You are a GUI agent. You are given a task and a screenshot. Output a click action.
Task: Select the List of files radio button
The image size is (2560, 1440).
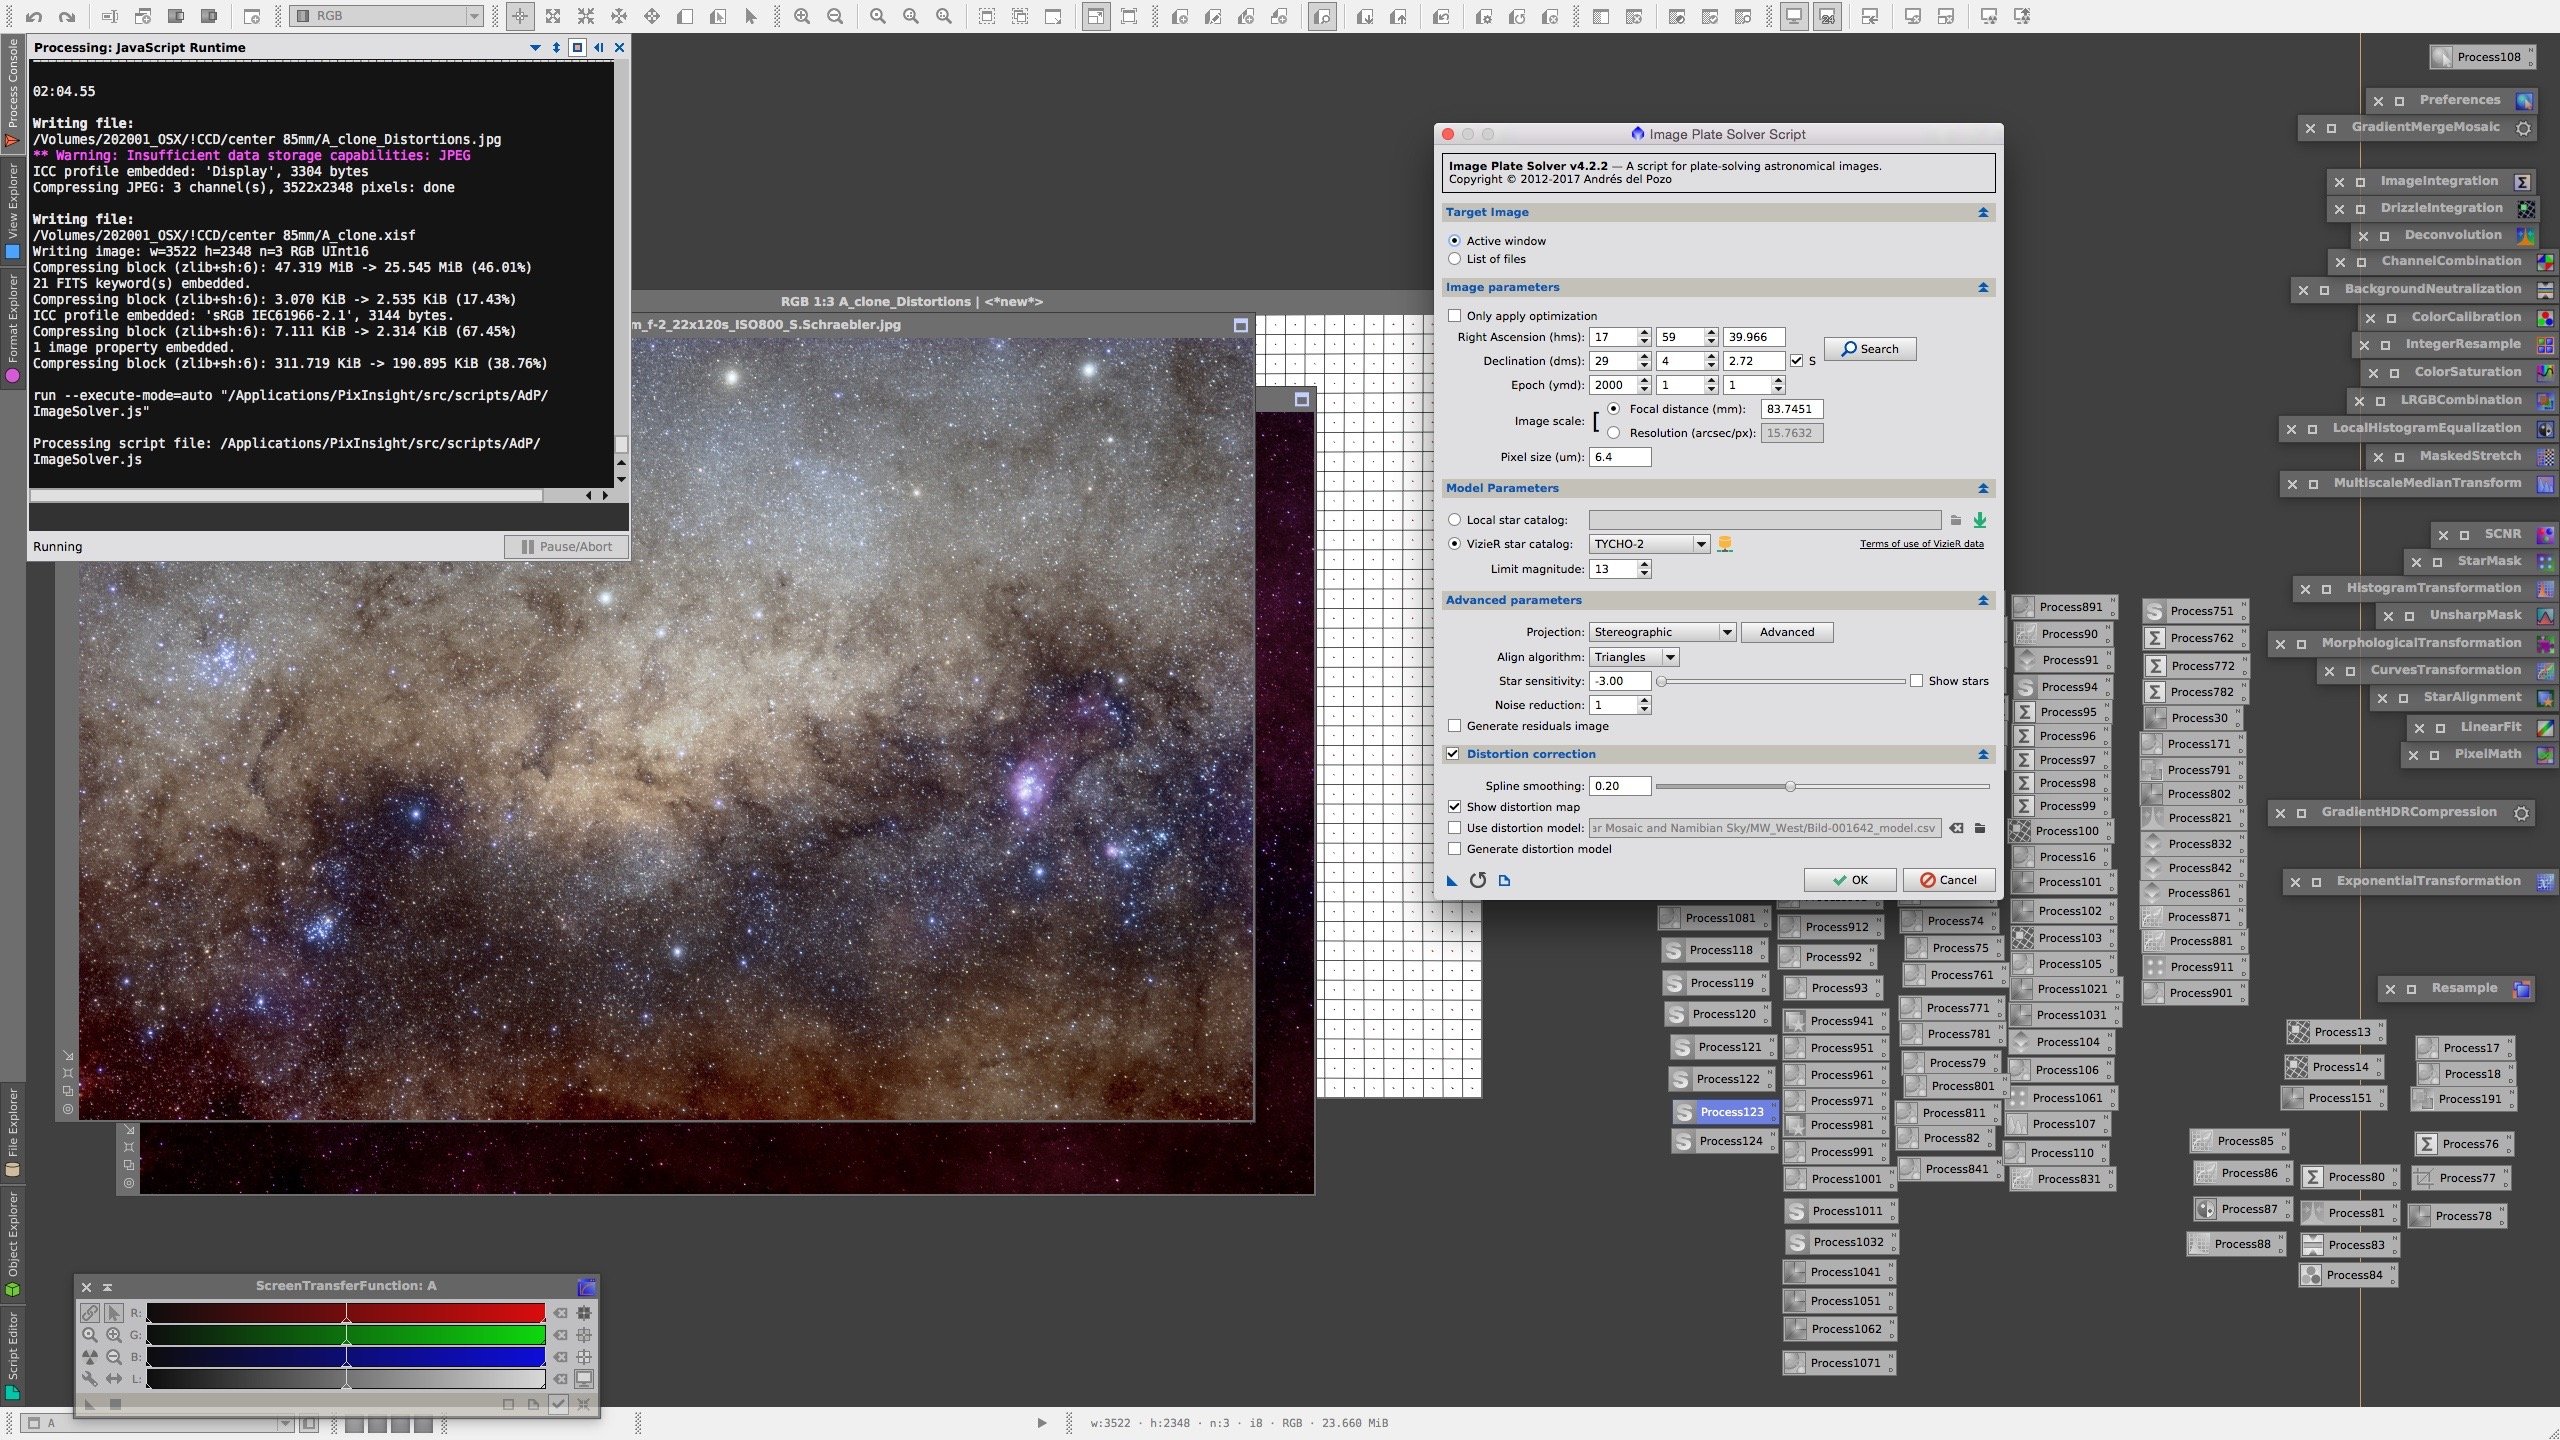point(1455,259)
